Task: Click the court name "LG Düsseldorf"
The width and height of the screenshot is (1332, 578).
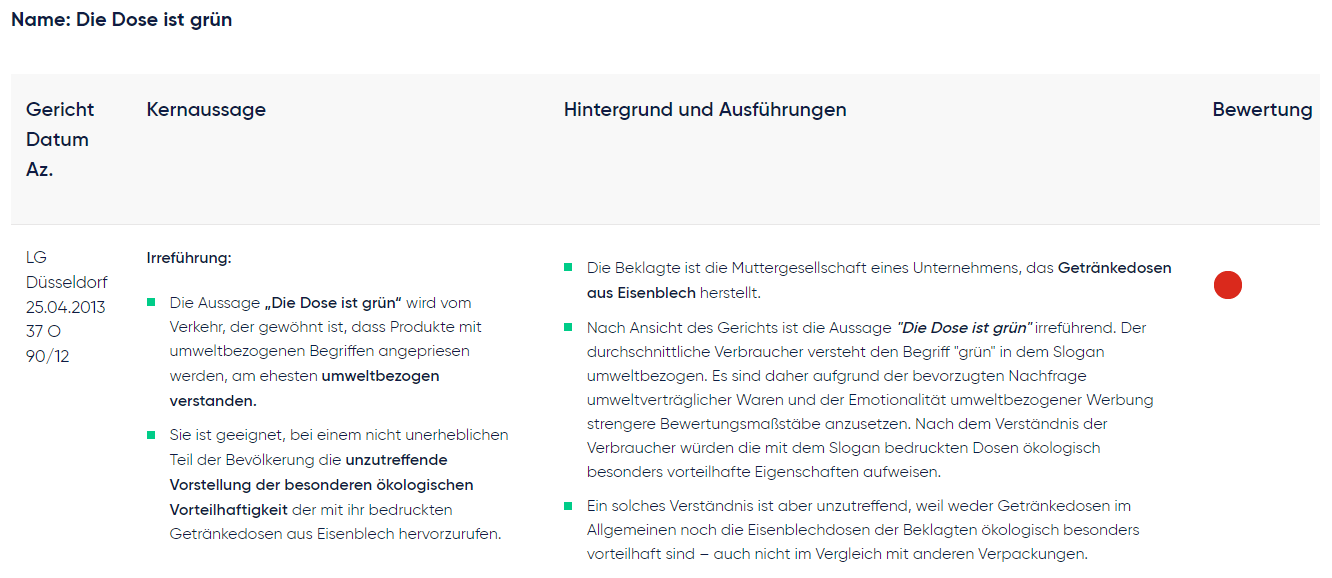Action: tap(66, 270)
